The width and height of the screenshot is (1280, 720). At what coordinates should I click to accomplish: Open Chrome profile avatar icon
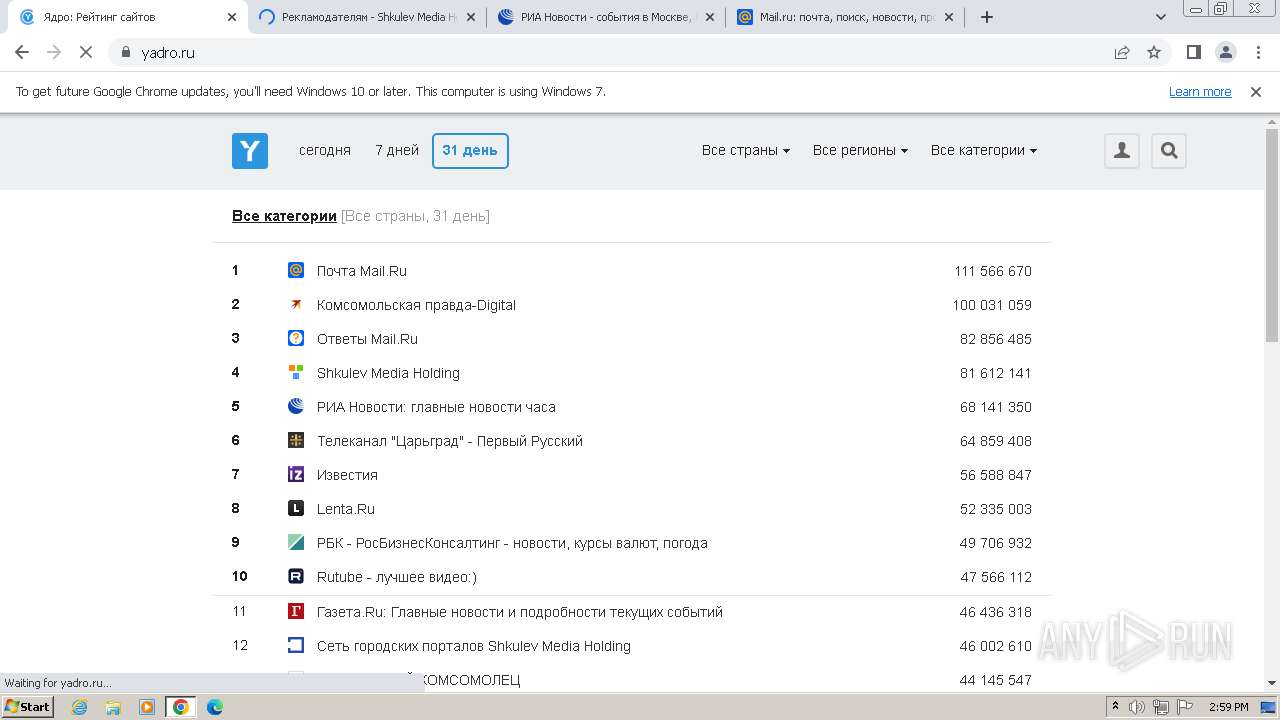pos(1226,52)
